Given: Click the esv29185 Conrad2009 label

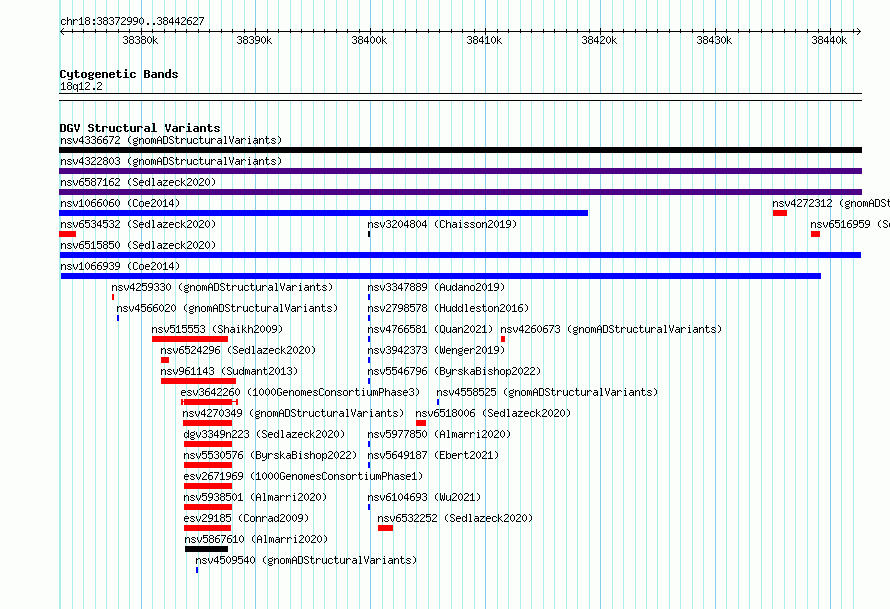Looking at the screenshot, I should (246, 518).
